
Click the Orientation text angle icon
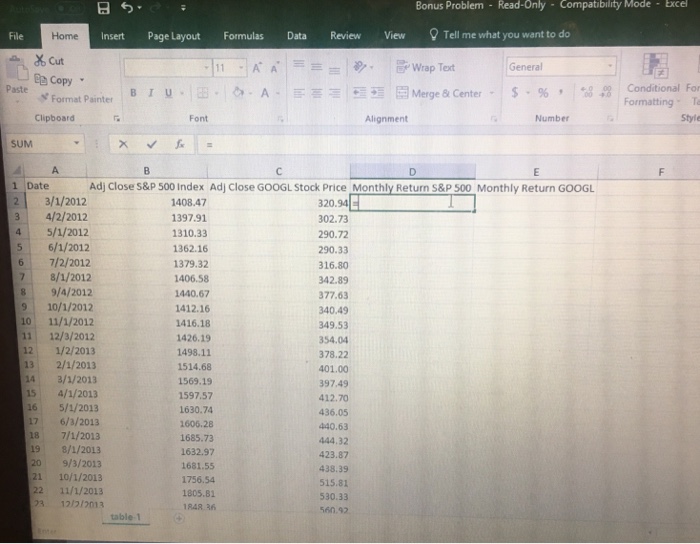click(x=360, y=67)
